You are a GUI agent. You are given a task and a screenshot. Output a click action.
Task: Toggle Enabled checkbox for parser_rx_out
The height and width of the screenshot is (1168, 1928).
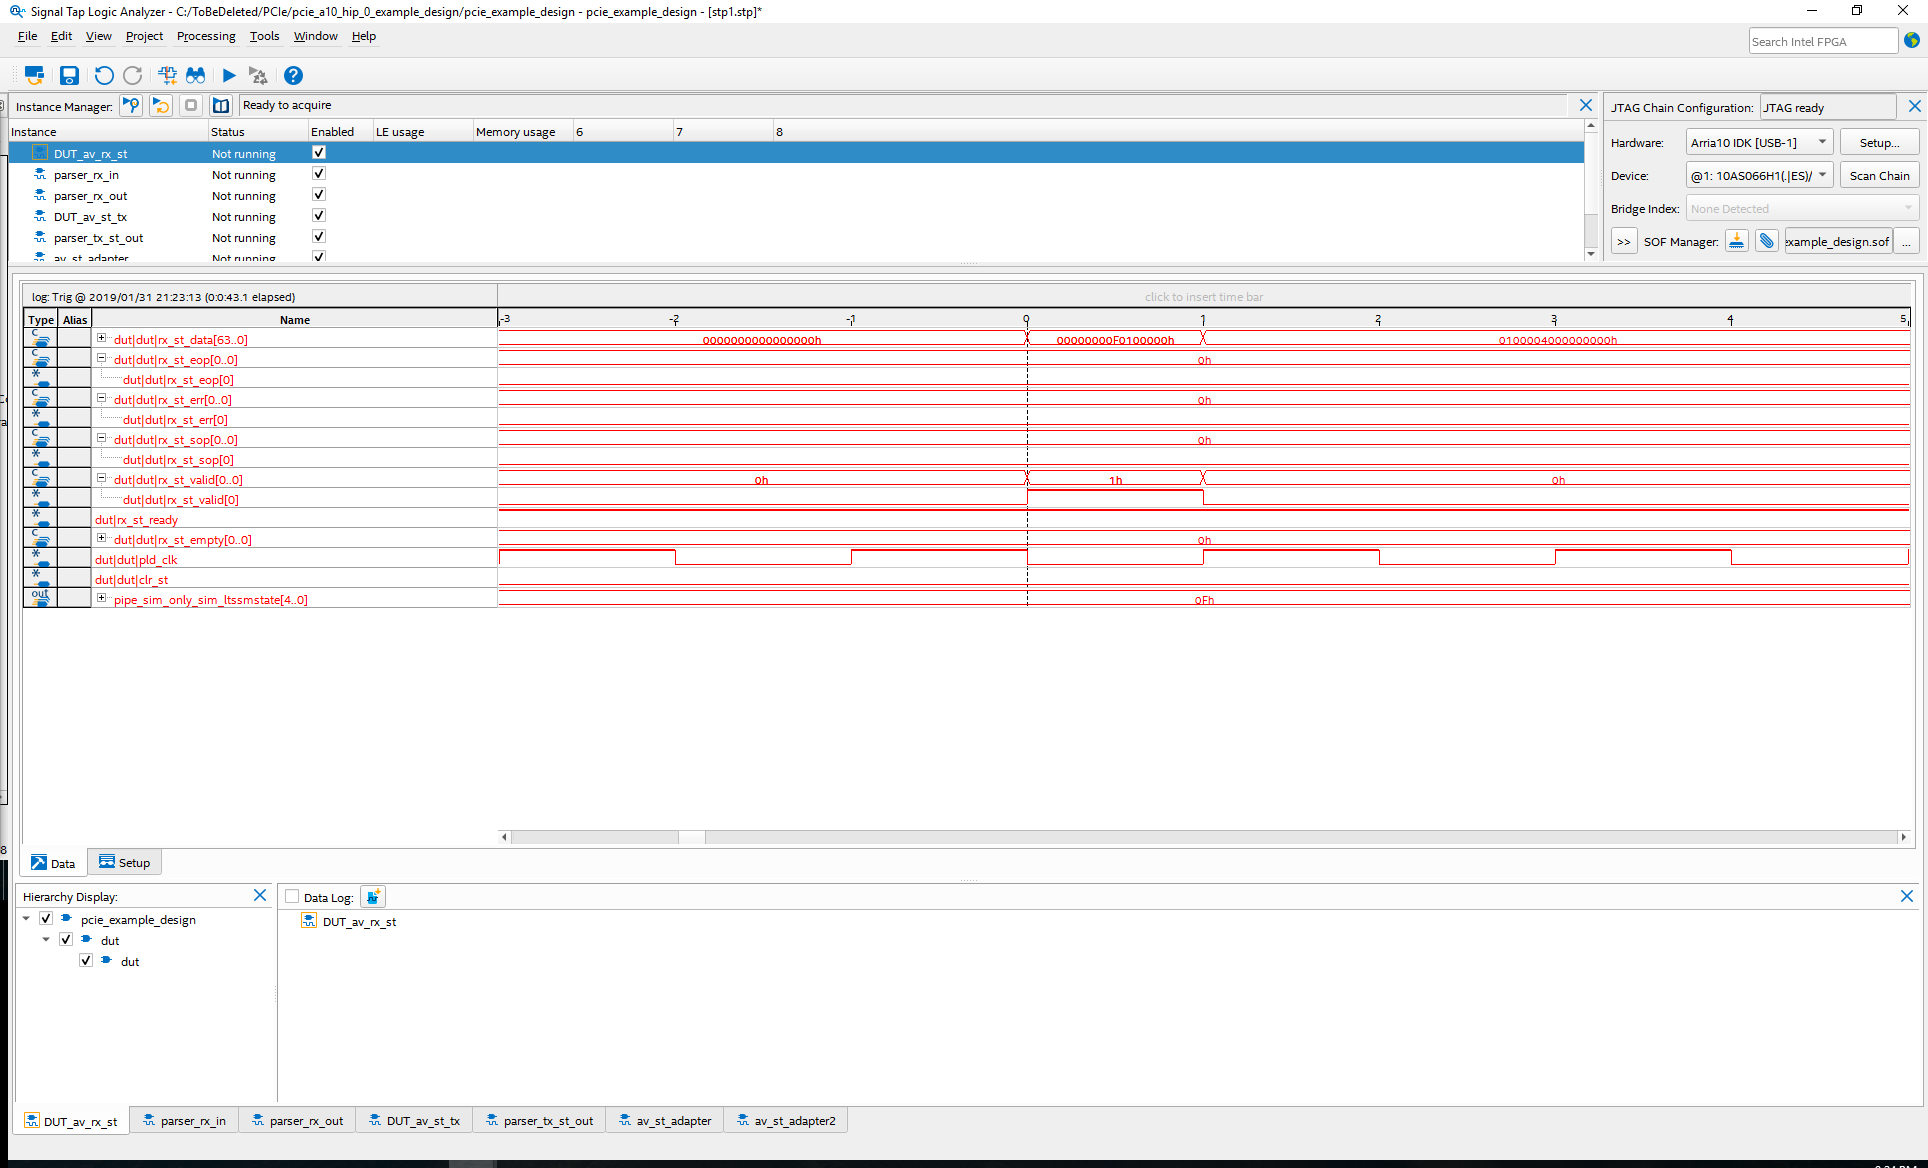coord(319,194)
